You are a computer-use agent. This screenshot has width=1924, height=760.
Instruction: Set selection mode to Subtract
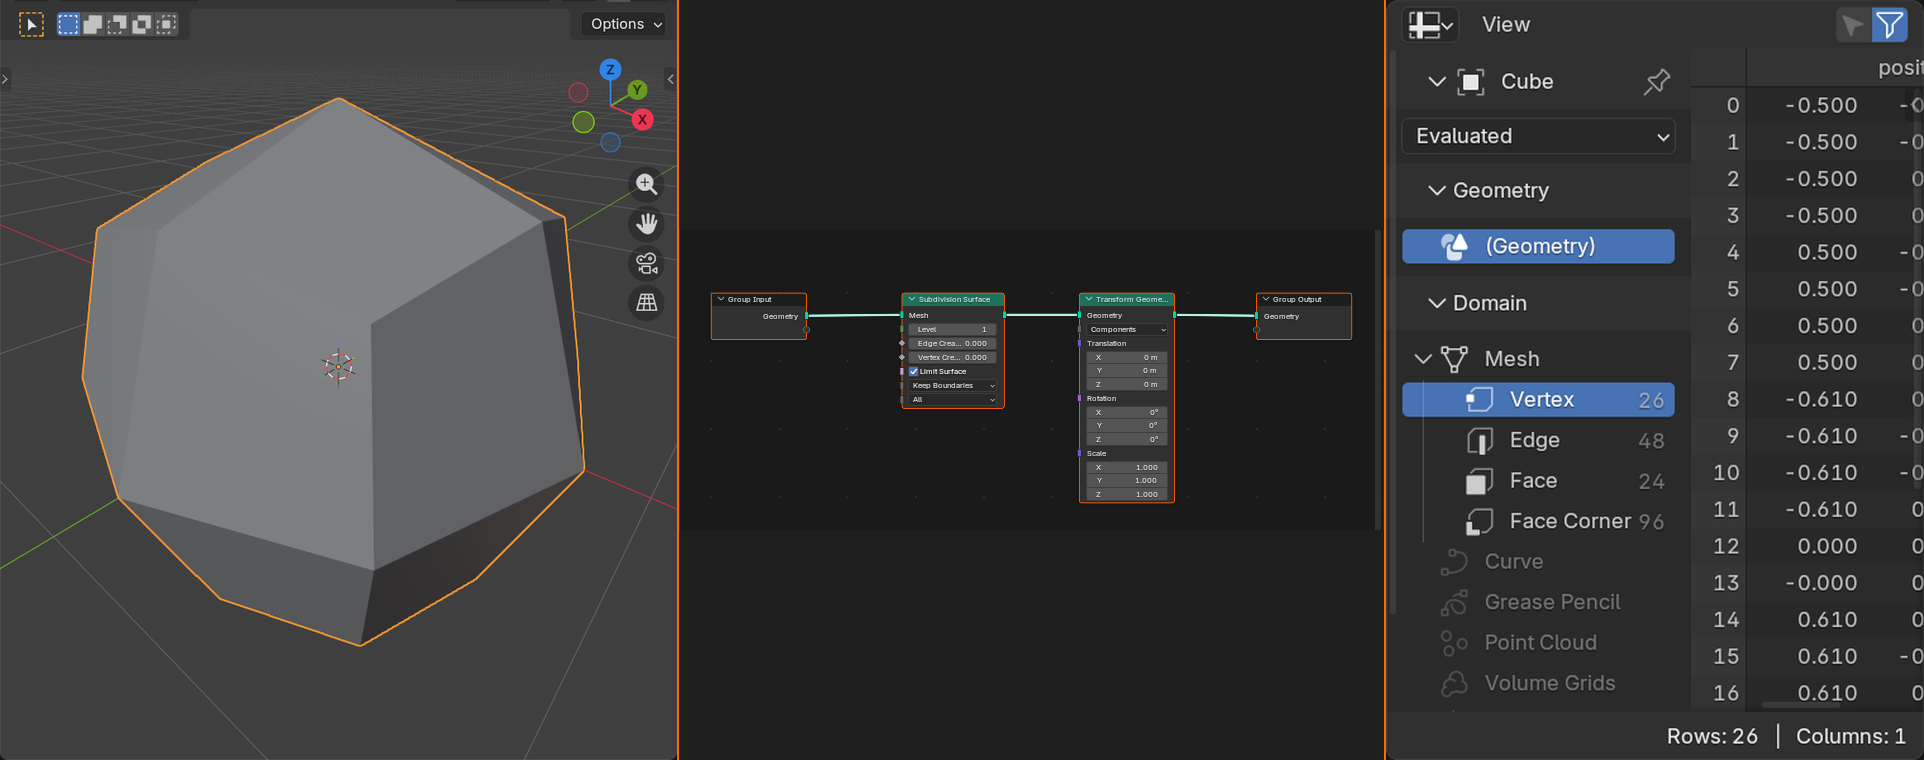[x=117, y=24]
